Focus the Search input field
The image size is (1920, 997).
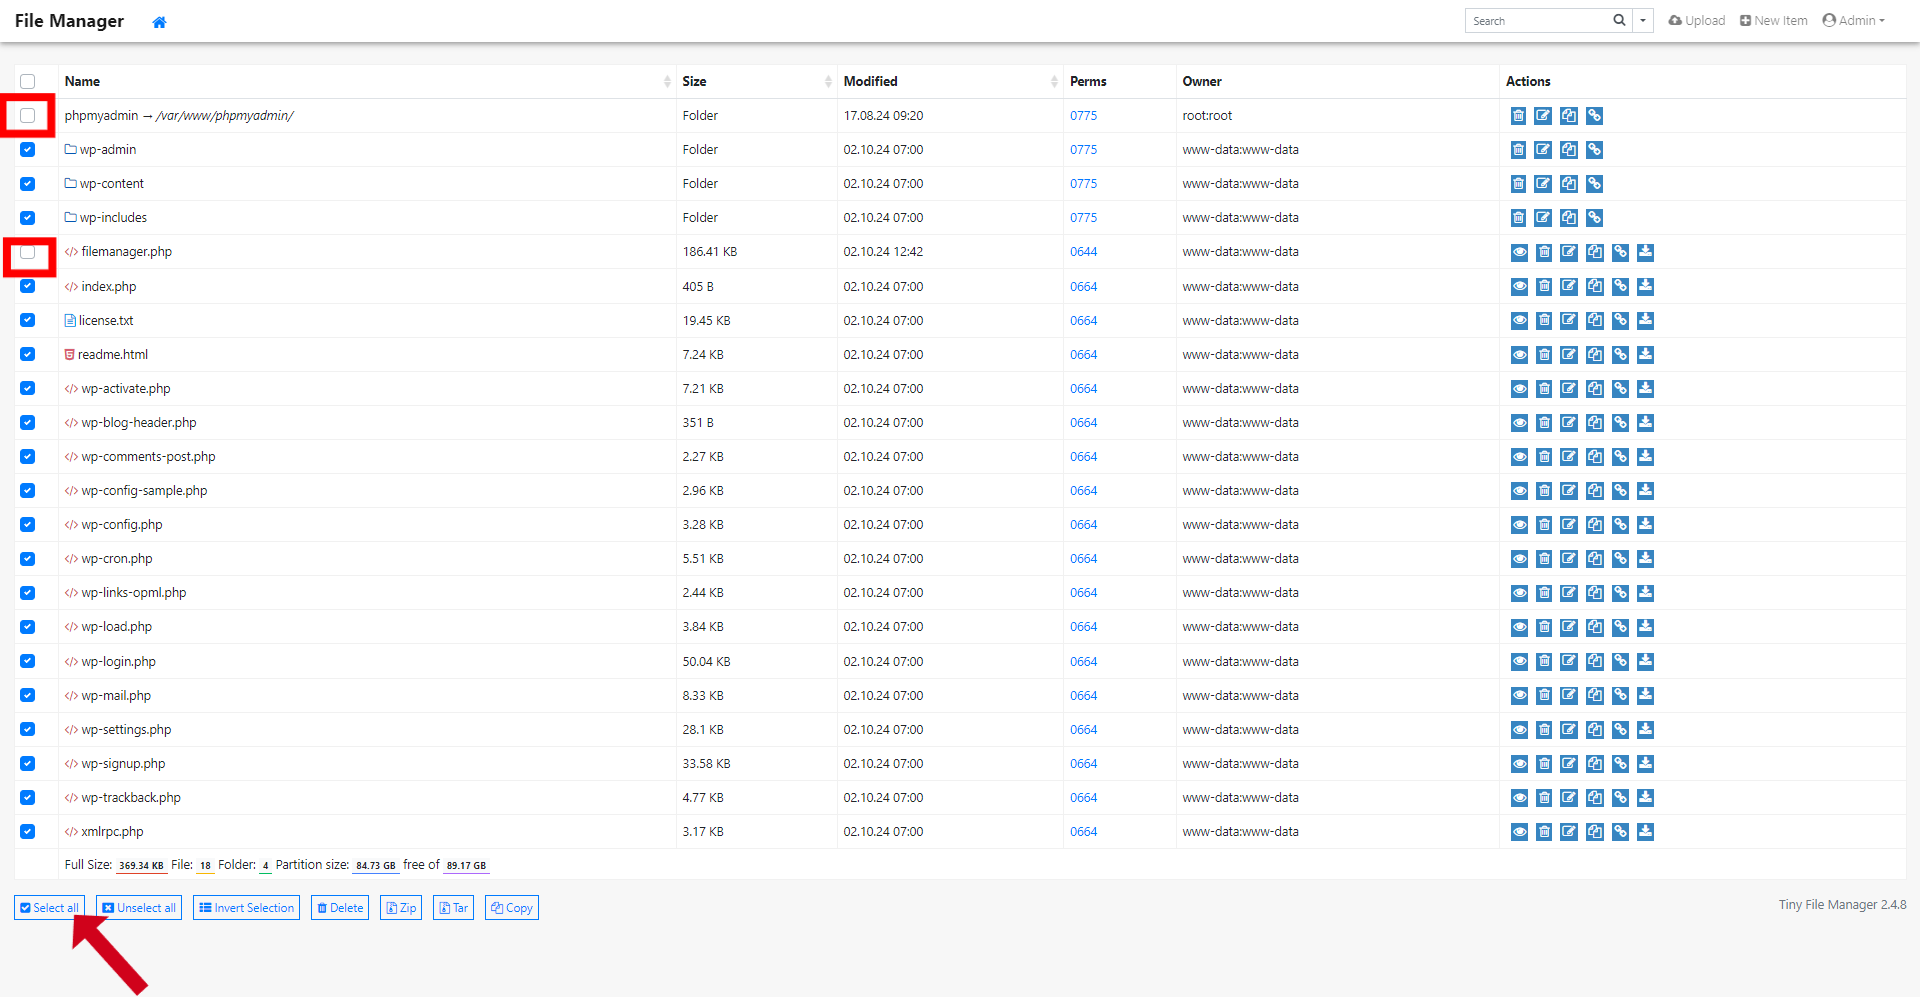point(1536,21)
